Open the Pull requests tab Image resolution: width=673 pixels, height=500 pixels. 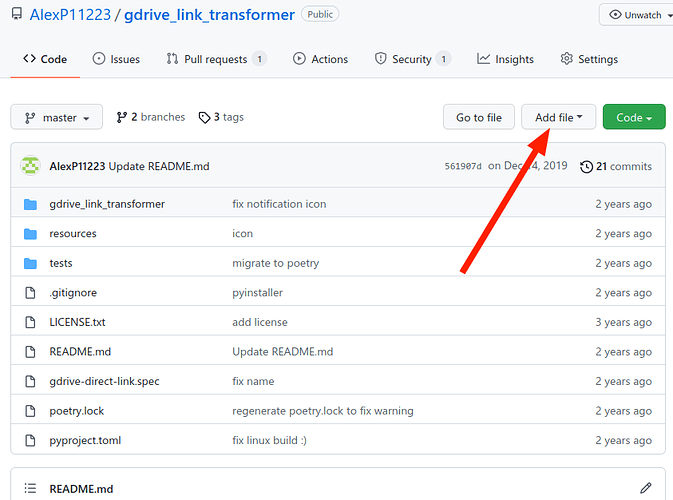pos(216,59)
